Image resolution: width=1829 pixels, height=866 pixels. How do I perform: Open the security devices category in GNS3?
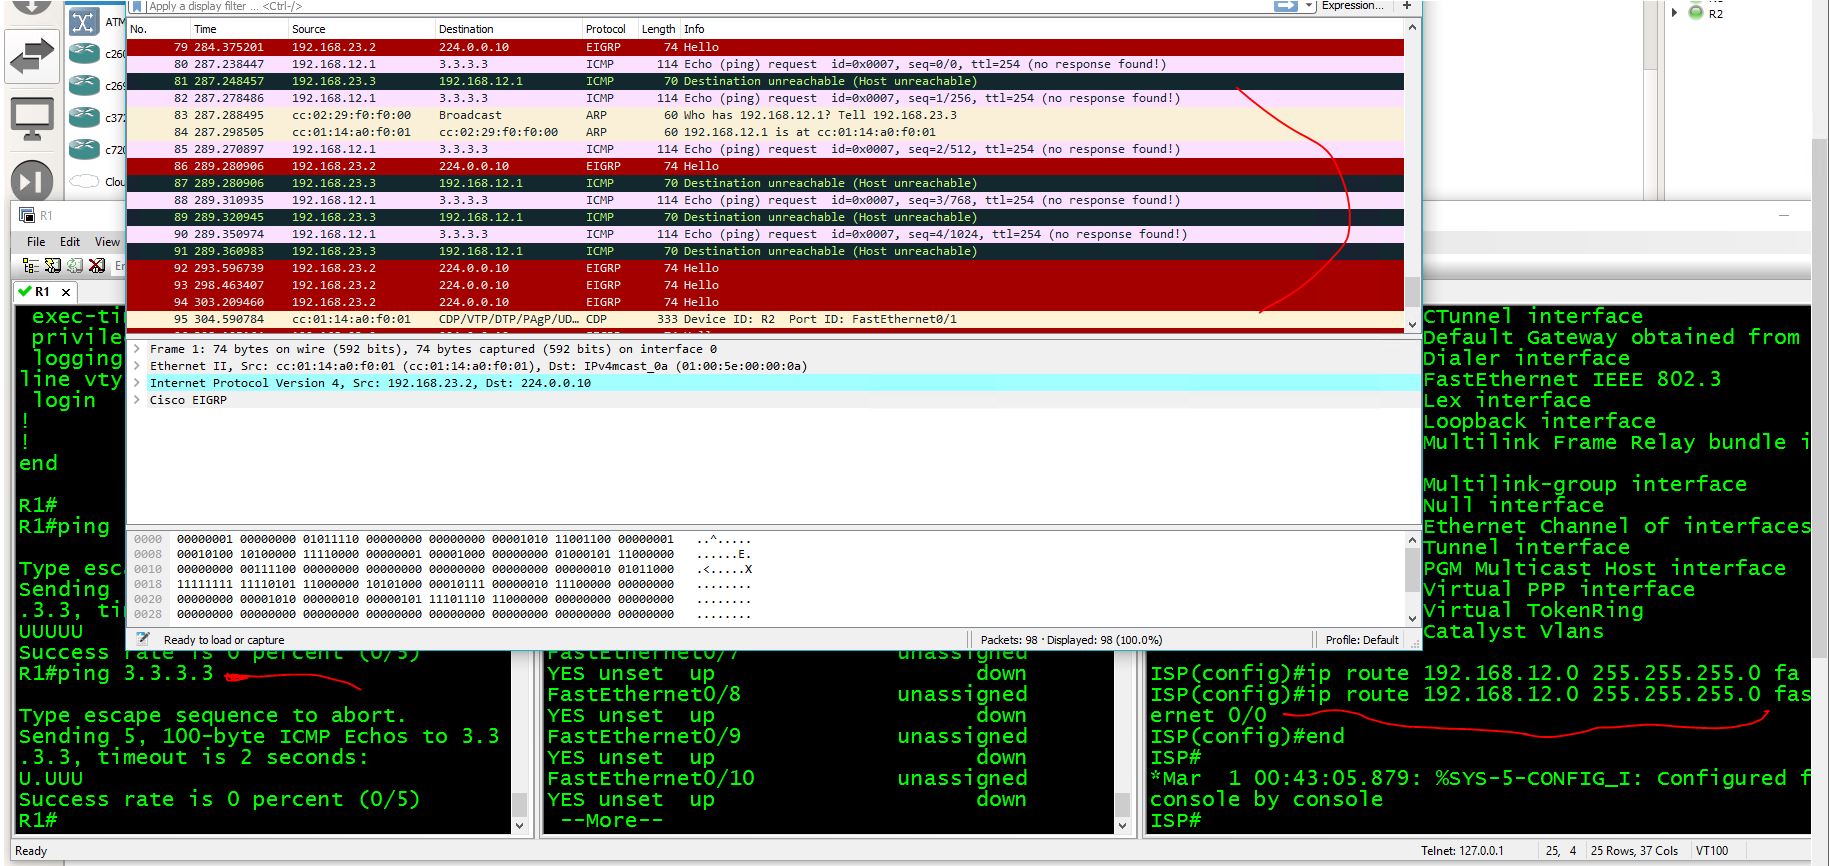pyautogui.click(x=31, y=180)
